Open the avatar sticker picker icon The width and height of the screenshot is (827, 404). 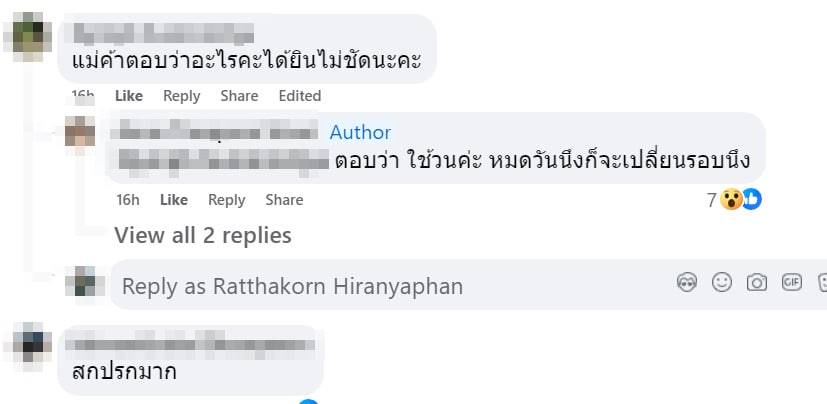pyautogui.click(x=687, y=283)
